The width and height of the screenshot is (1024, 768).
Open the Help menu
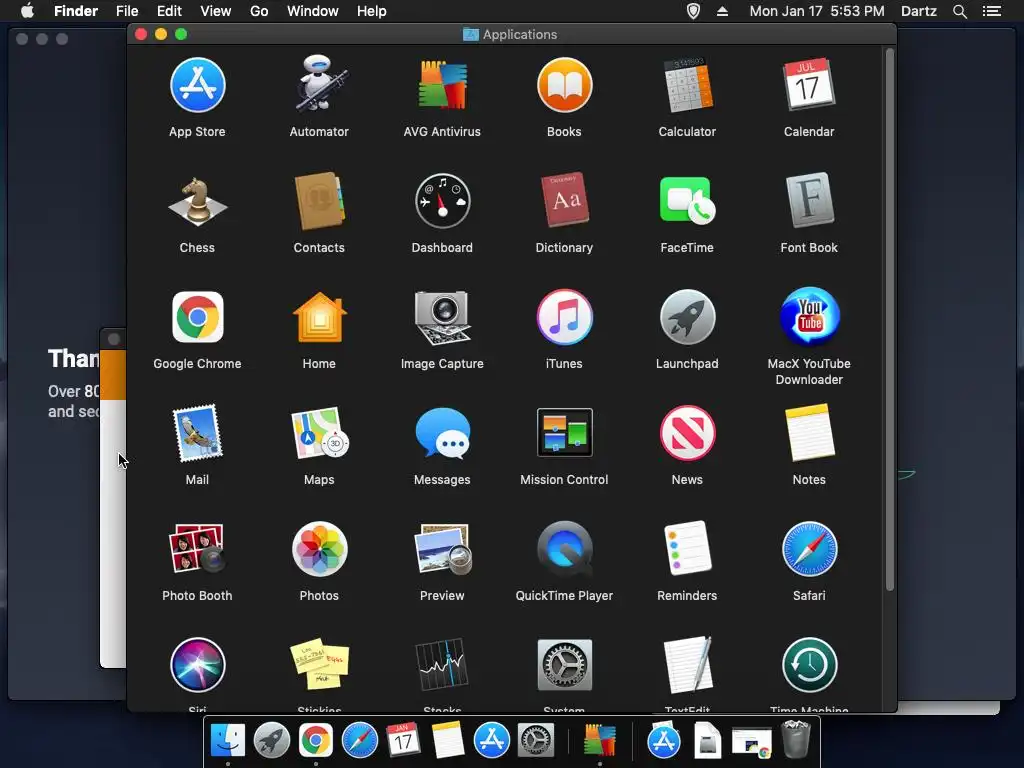coord(372,11)
